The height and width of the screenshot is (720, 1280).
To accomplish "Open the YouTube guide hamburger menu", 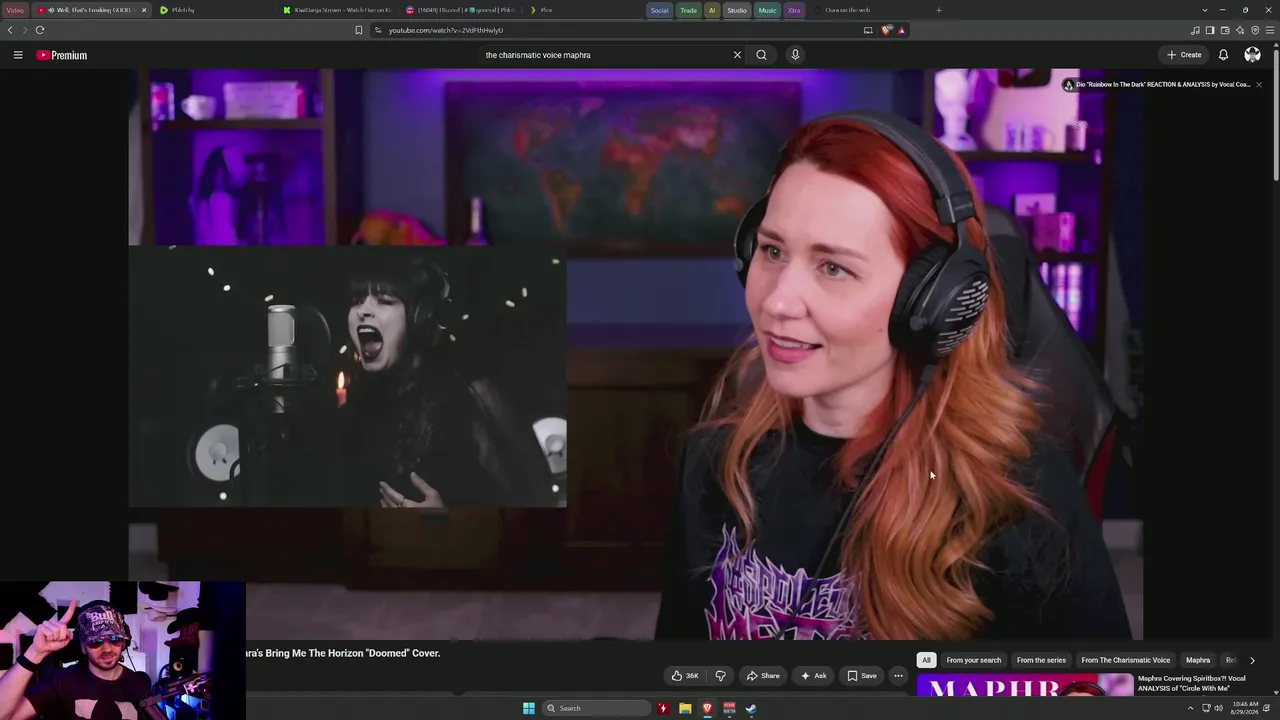I will [x=18, y=55].
